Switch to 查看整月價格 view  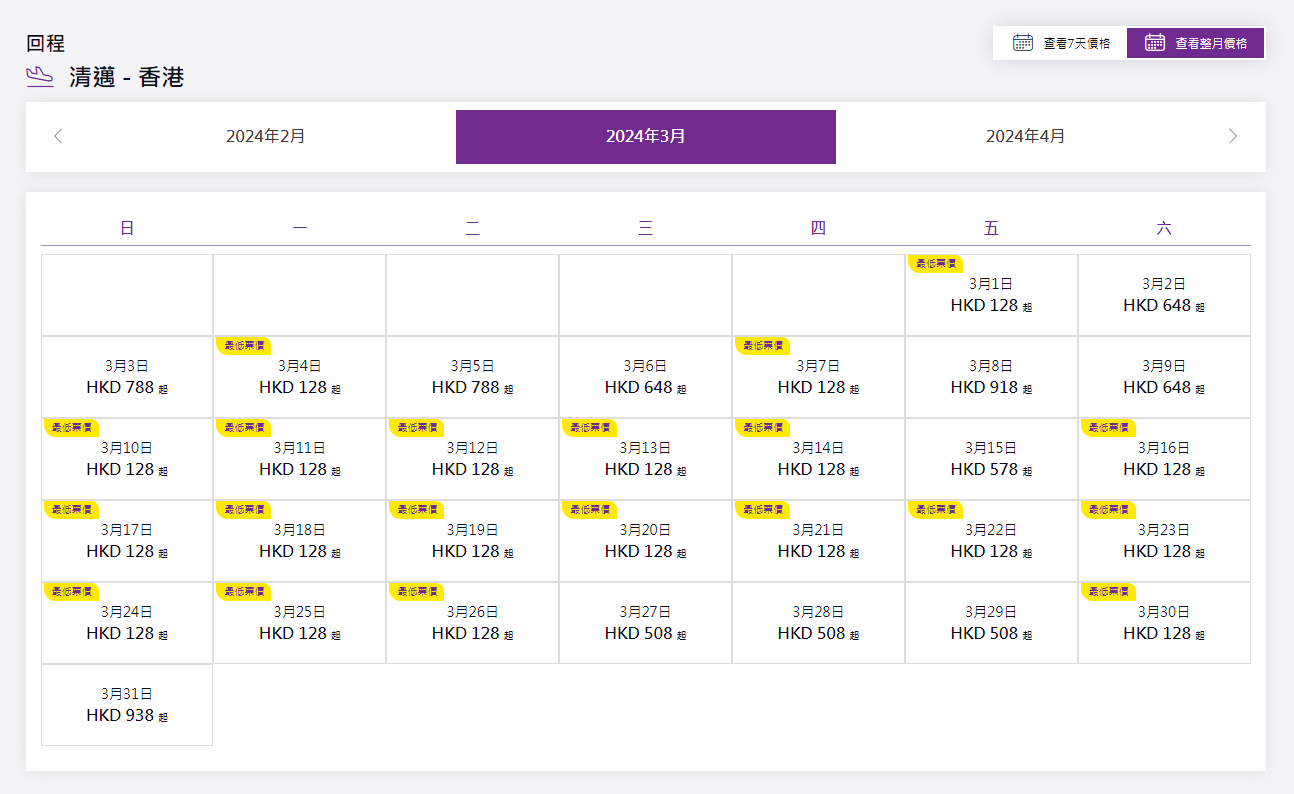(x=1196, y=43)
